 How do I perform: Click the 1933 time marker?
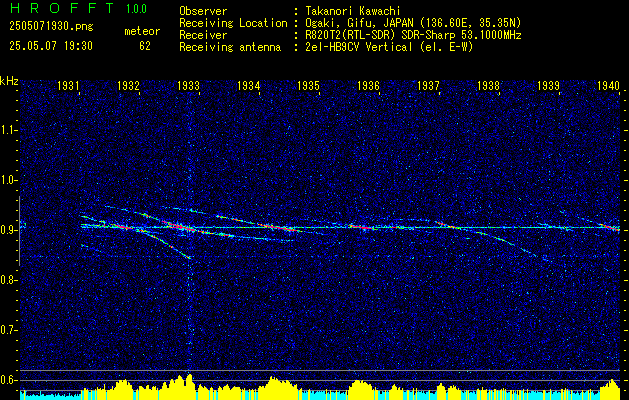click(x=188, y=85)
